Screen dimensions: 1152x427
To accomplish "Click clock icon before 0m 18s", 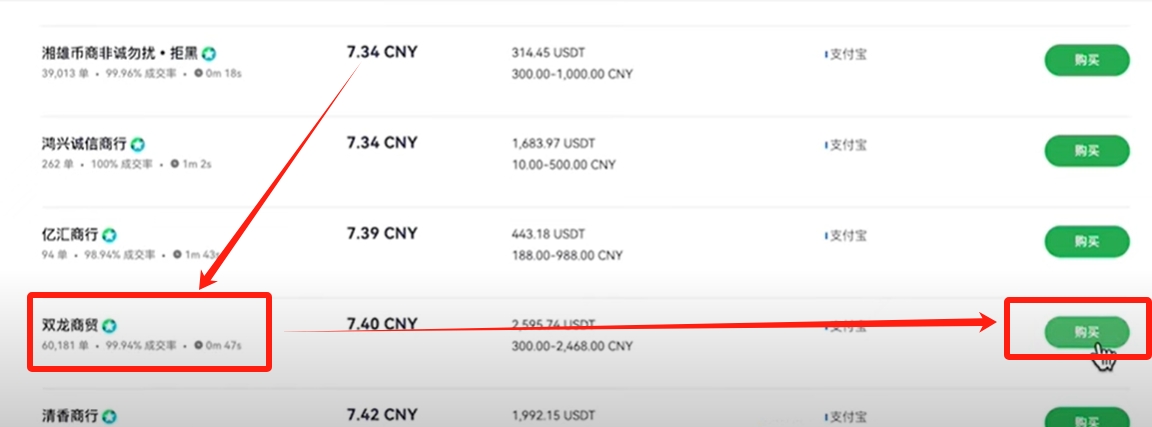I will (x=198, y=73).
